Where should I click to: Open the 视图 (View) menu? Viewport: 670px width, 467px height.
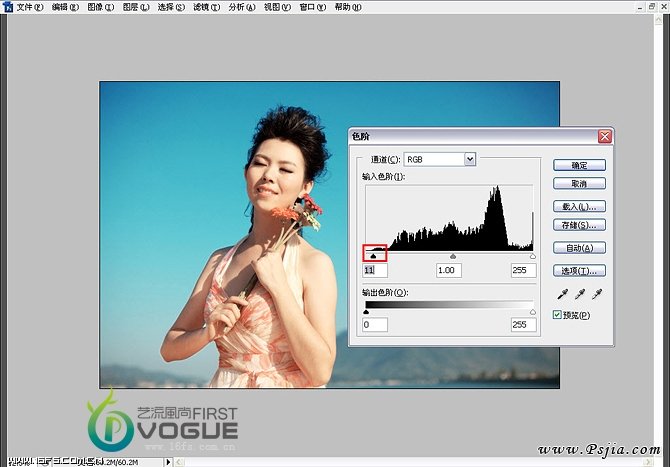277,7
